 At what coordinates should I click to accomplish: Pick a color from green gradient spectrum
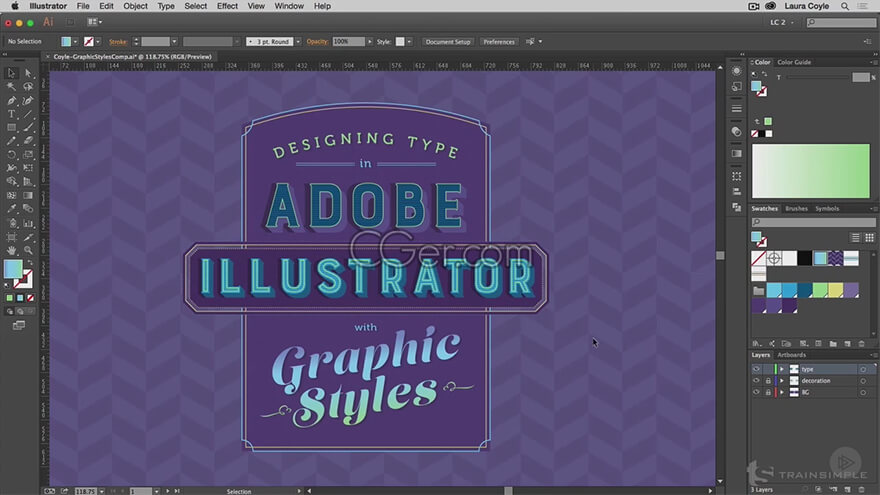[x=810, y=171]
